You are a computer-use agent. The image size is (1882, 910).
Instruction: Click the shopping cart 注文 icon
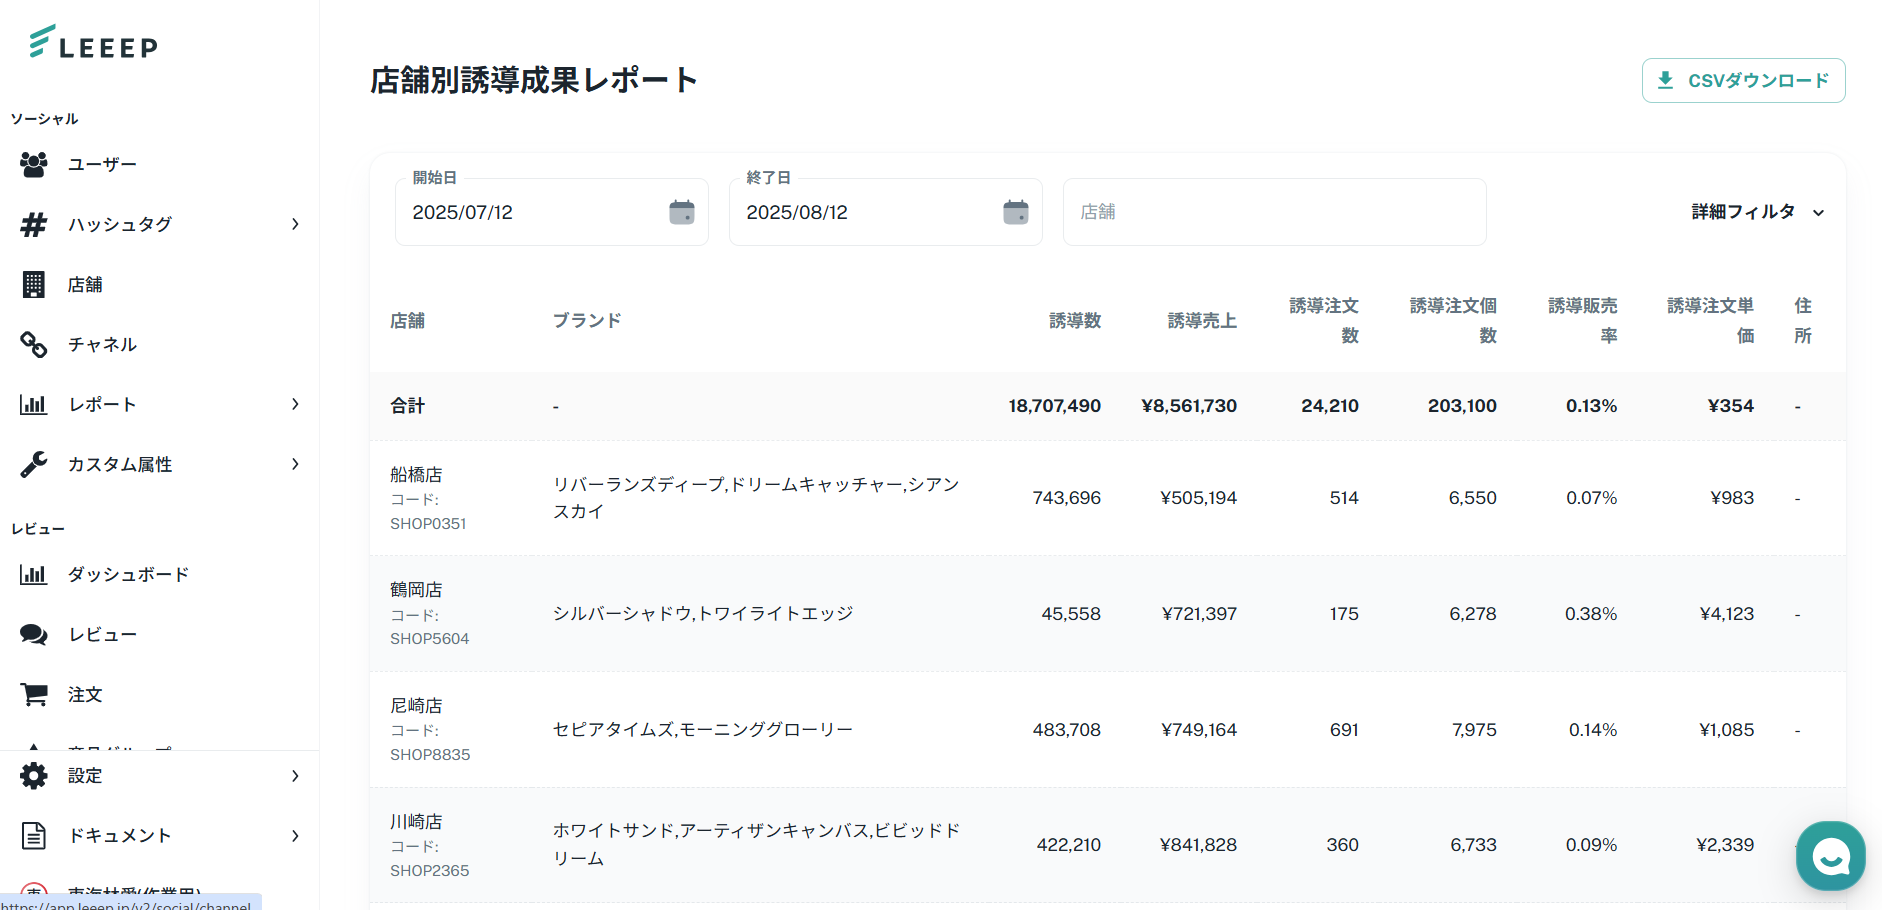coord(34,694)
